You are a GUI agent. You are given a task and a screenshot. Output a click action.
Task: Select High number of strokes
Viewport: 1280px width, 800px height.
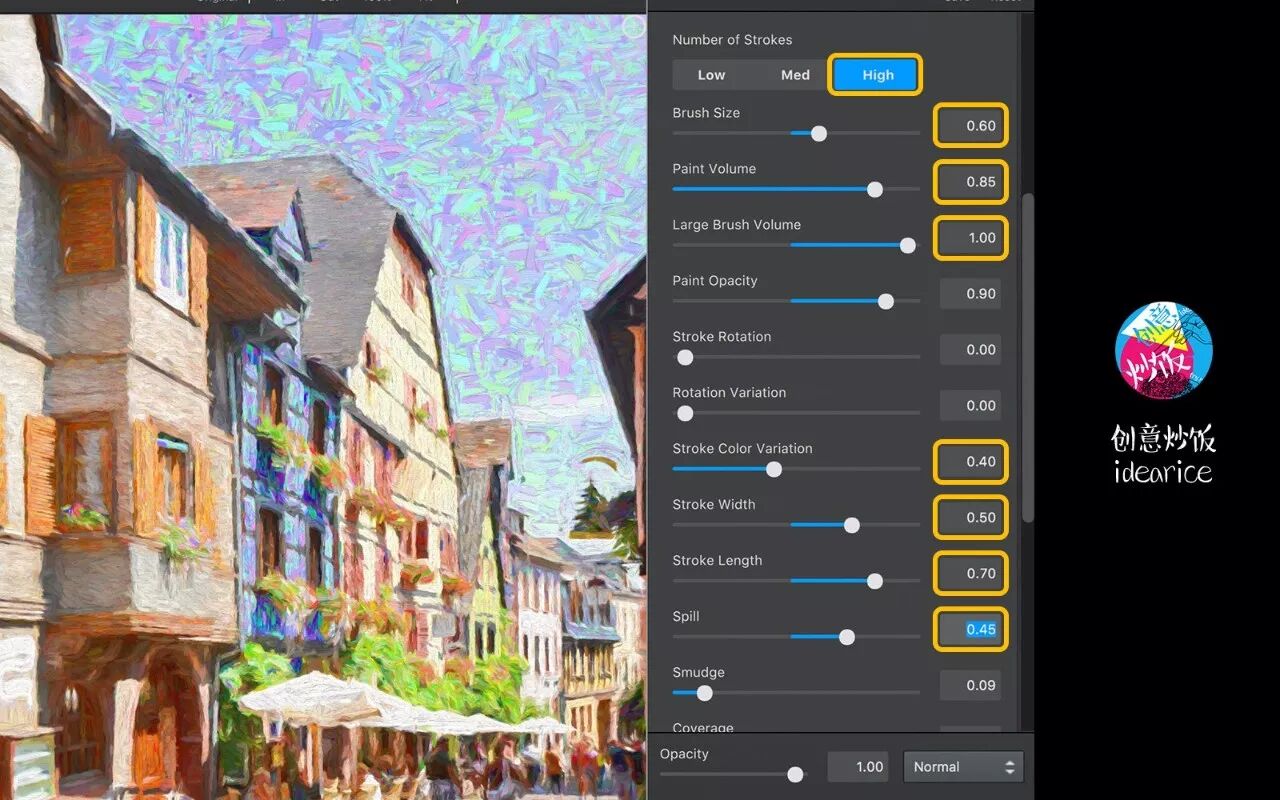point(877,75)
